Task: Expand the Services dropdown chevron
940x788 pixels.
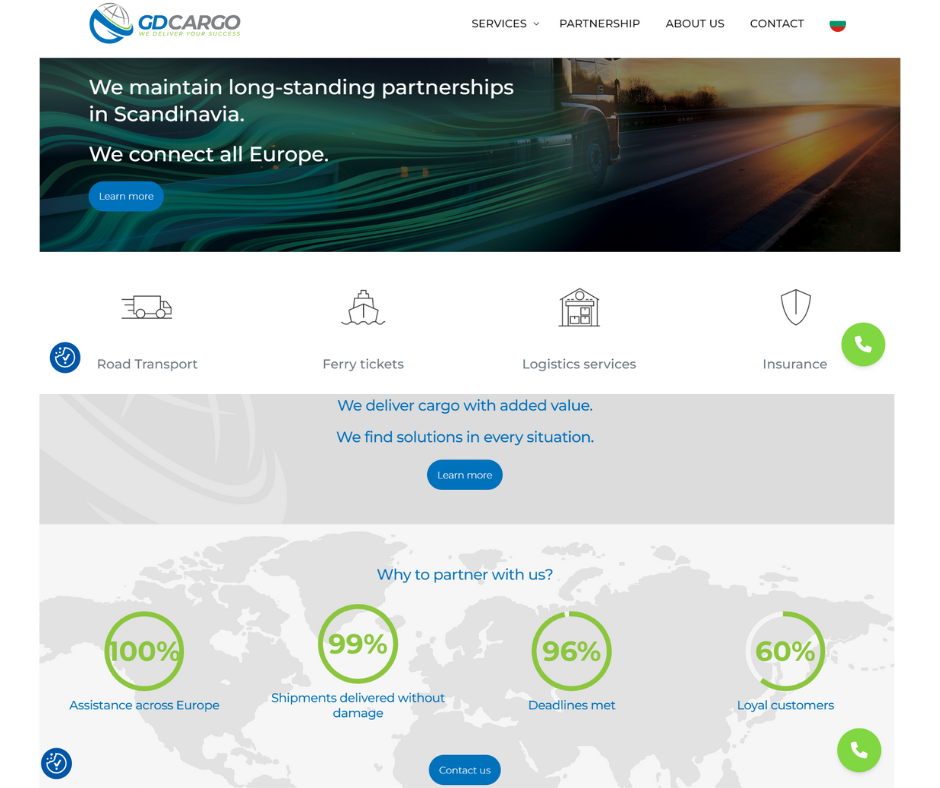Action: (x=537, y=24)
